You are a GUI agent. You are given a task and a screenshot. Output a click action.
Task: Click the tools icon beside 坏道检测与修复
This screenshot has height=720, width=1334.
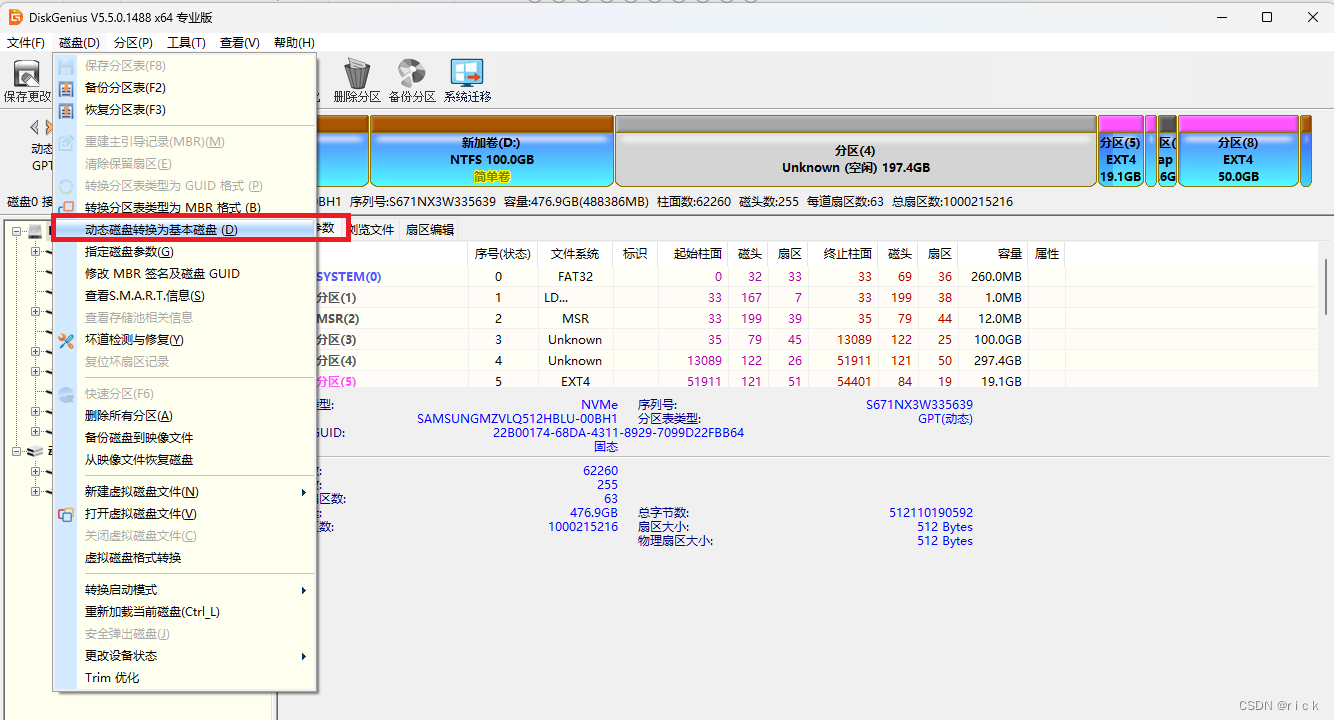point(66,340)
